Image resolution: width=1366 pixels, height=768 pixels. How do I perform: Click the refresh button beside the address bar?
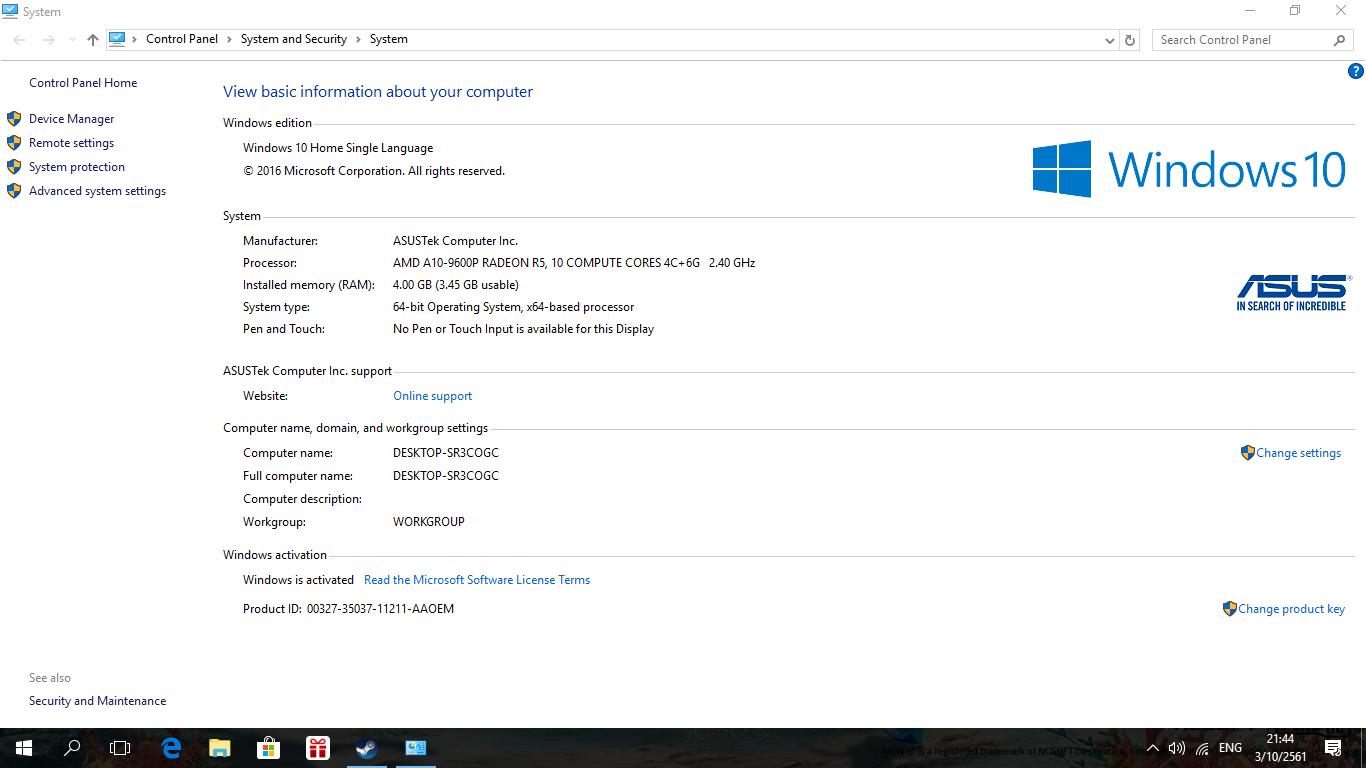(1130, 40)
